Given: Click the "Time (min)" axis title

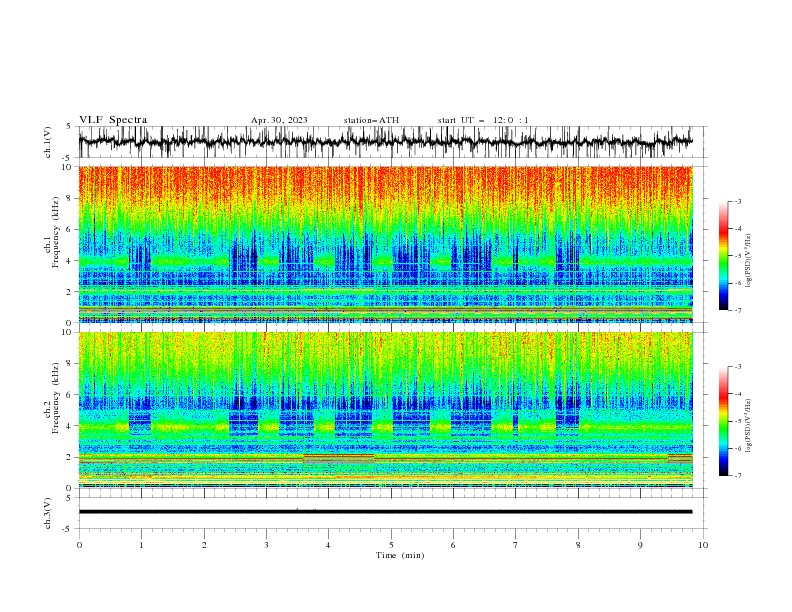Looking at the screenshot, I should coord(400,555).
